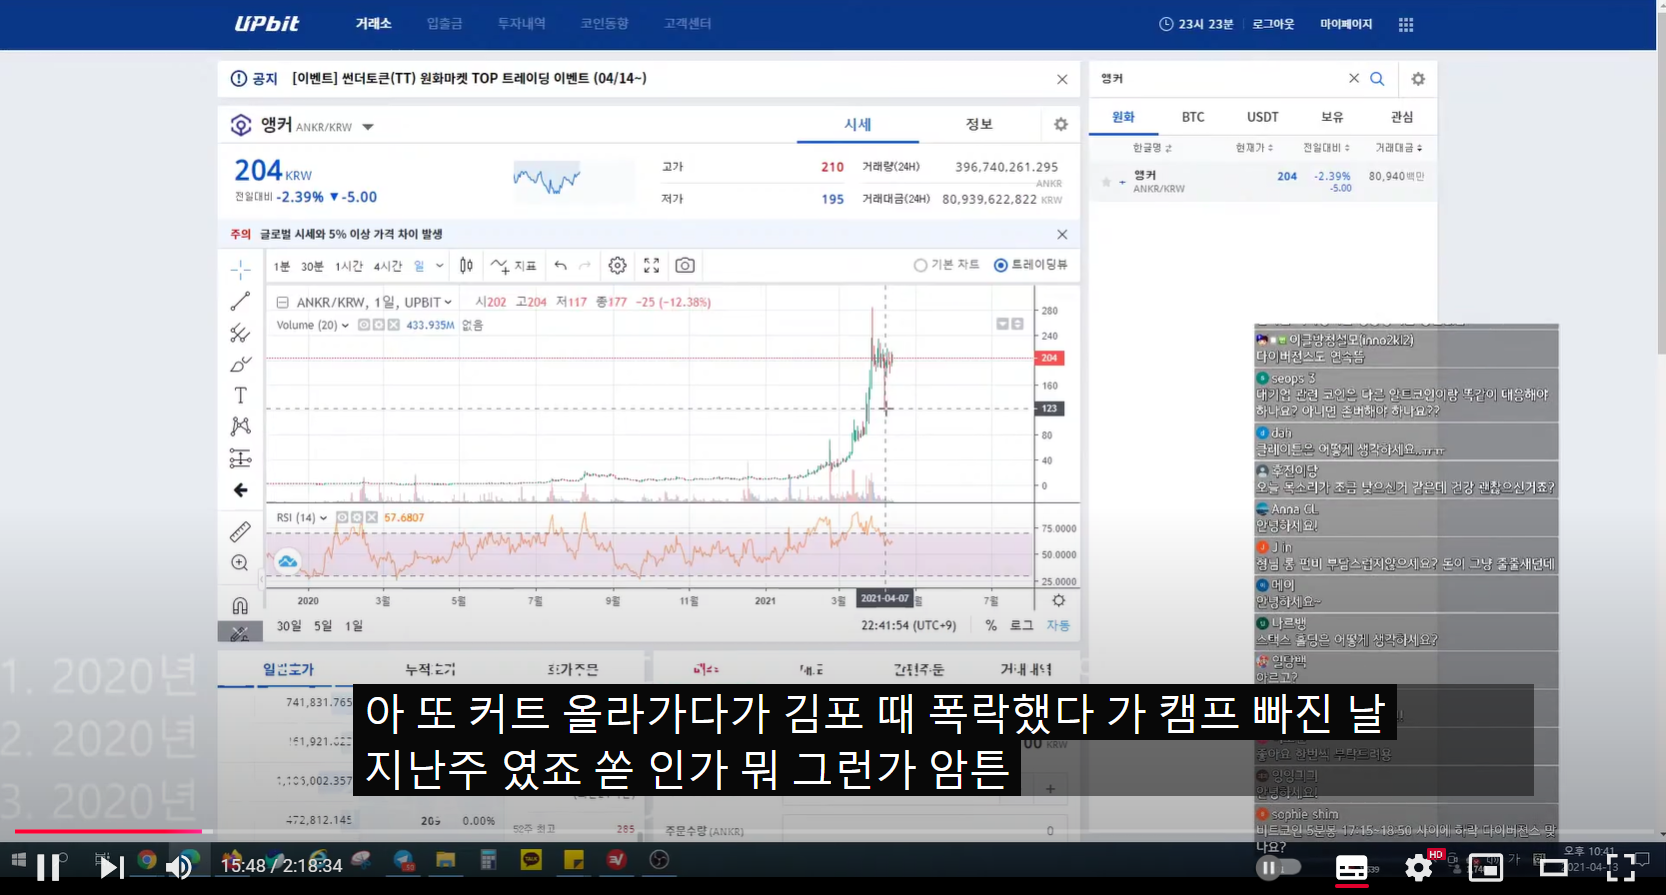Enter fullscreen chart mode
The width and height of the screenshot is (1666, 895).
[x=652, y=265]
